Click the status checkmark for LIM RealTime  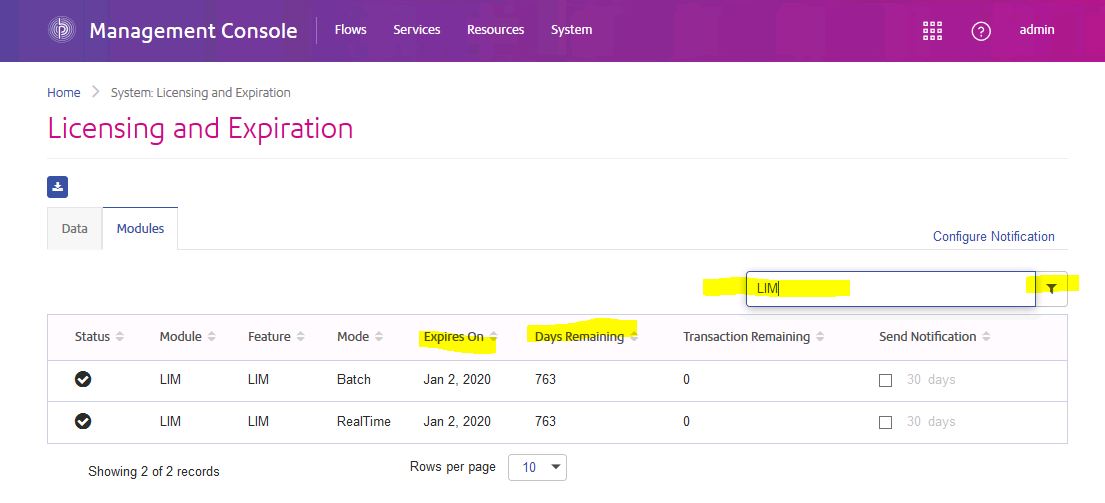84,422
